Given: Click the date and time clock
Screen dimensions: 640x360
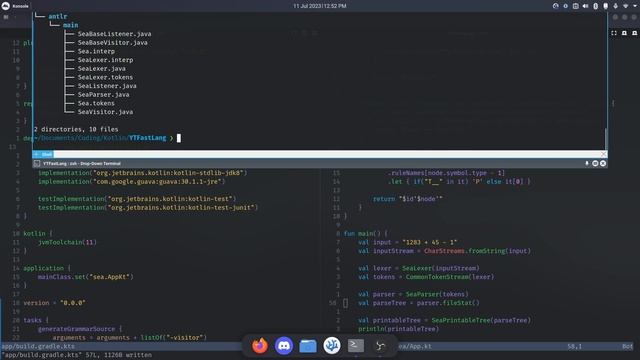Looking at the screenshot, I should click(x=320, y=6).
